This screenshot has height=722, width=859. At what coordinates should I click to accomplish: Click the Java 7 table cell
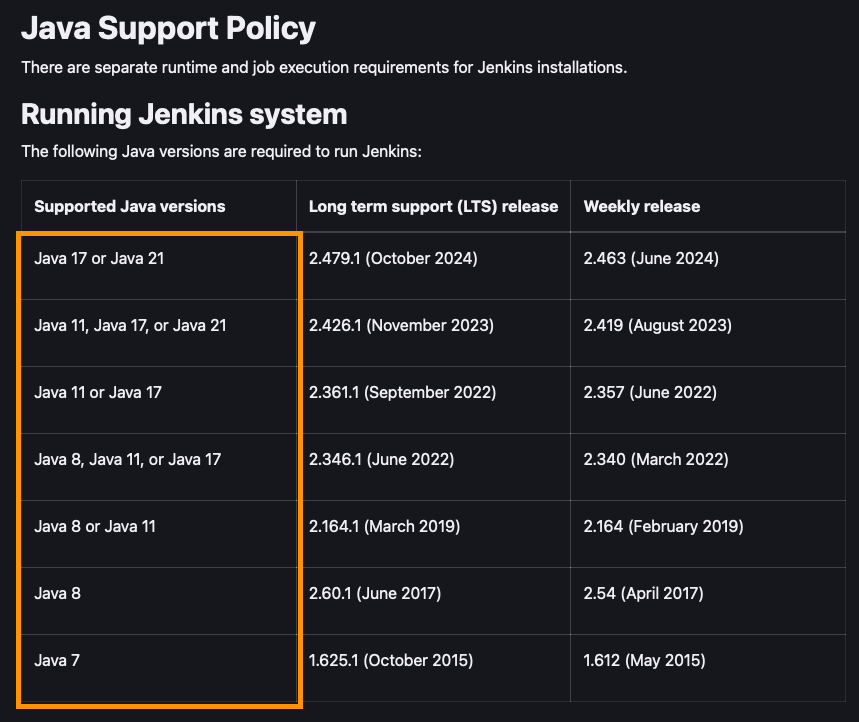(x=57, y=660)
